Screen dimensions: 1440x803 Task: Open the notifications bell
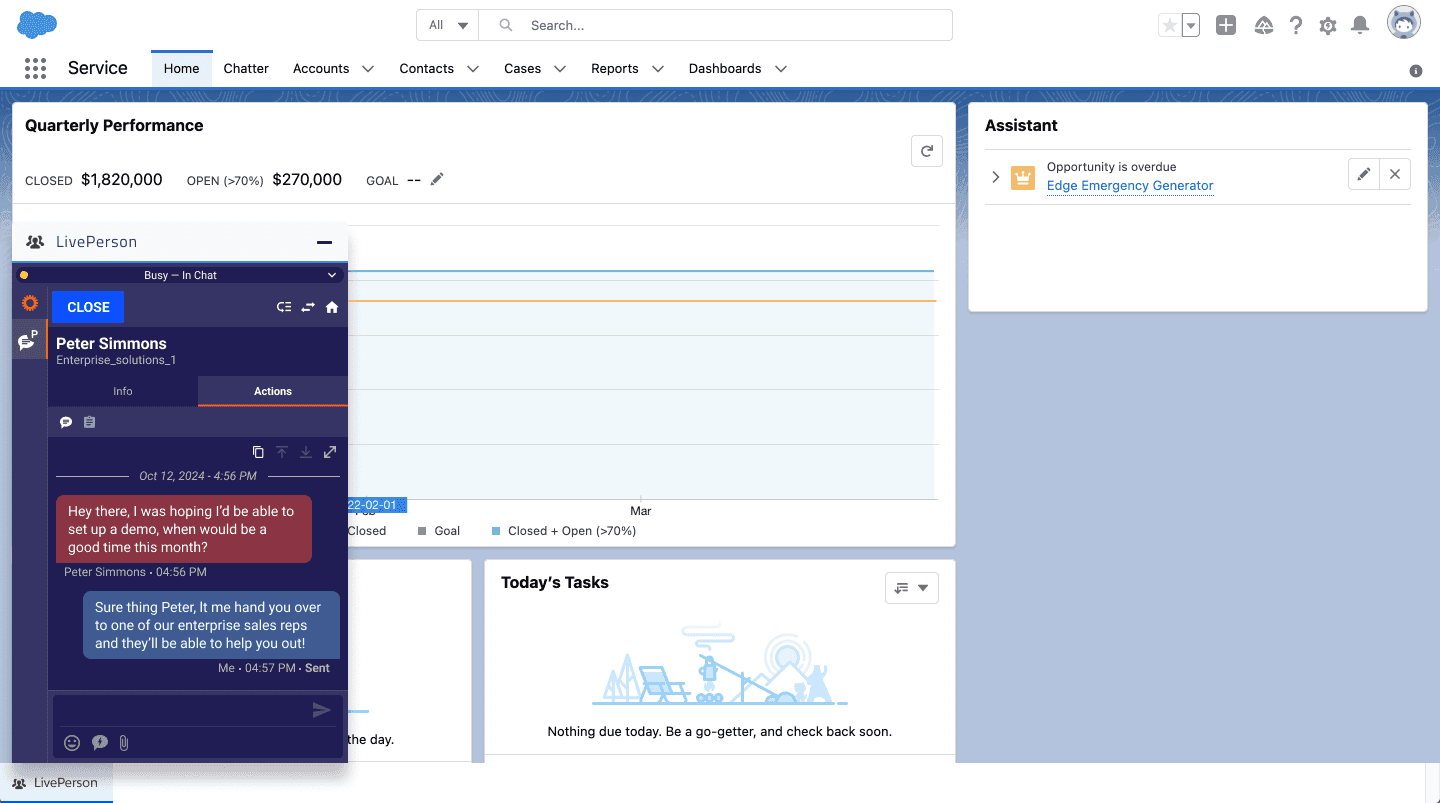click(1360, 26)
